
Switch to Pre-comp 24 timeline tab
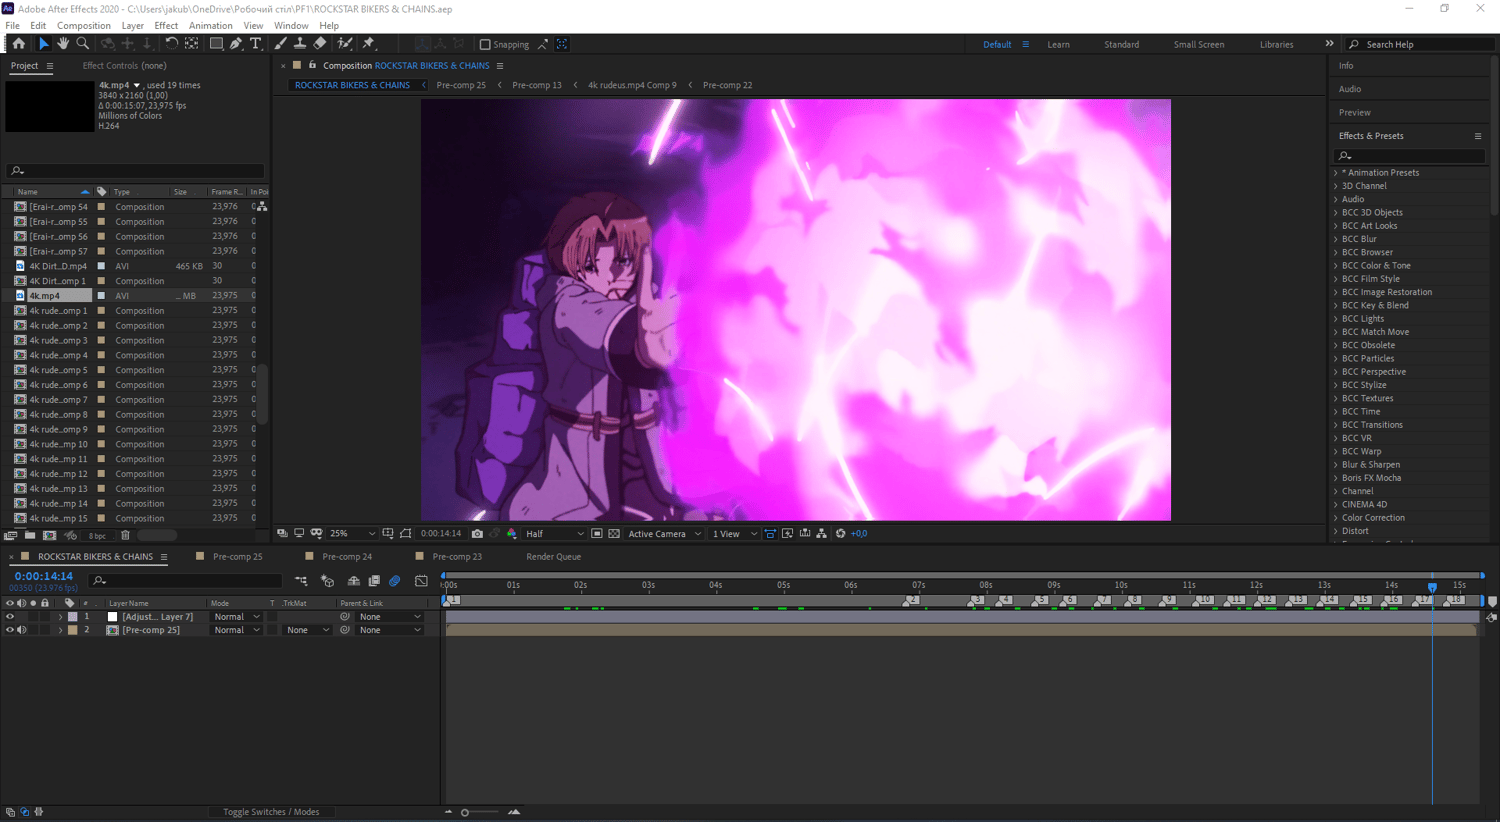tap(347, 557)
